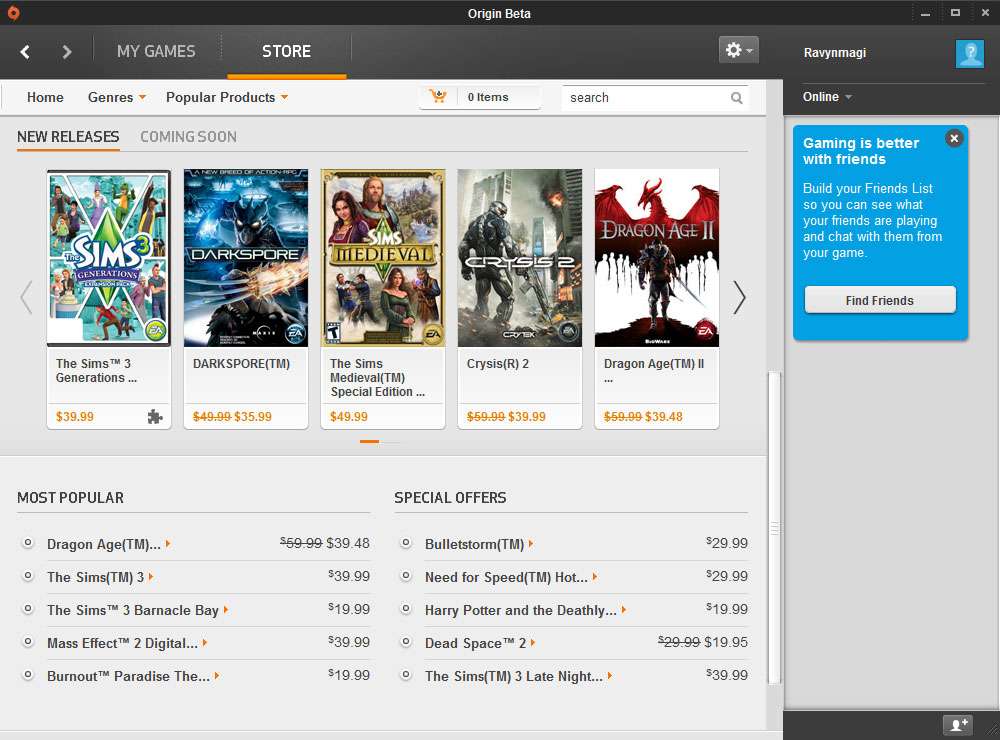Expand the Genres dropdown
Screen dimensions: 1000x740
point(116,97)
